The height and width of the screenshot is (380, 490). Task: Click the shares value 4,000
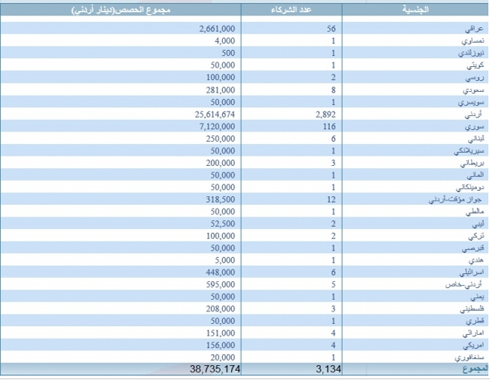225,41
